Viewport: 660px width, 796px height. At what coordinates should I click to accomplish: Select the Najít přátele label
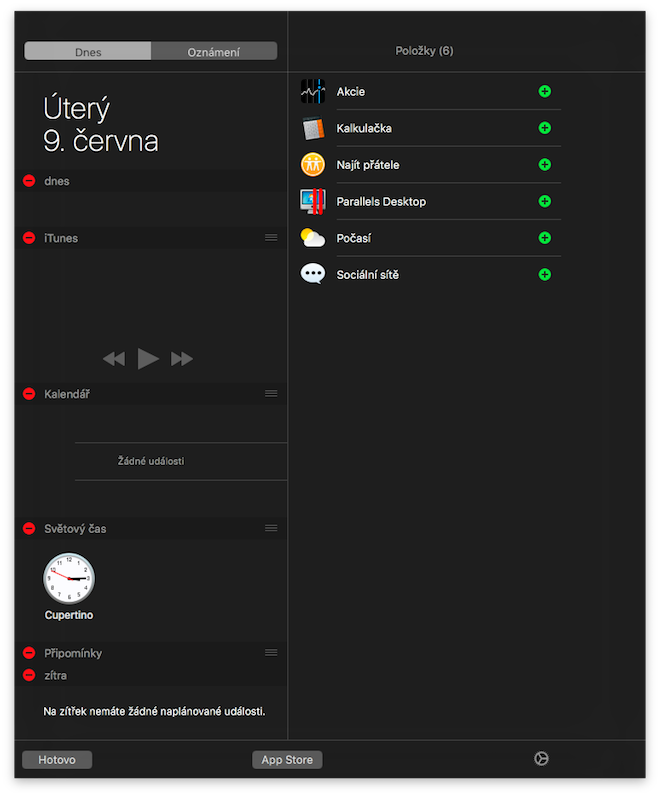(x=368, y=165)
